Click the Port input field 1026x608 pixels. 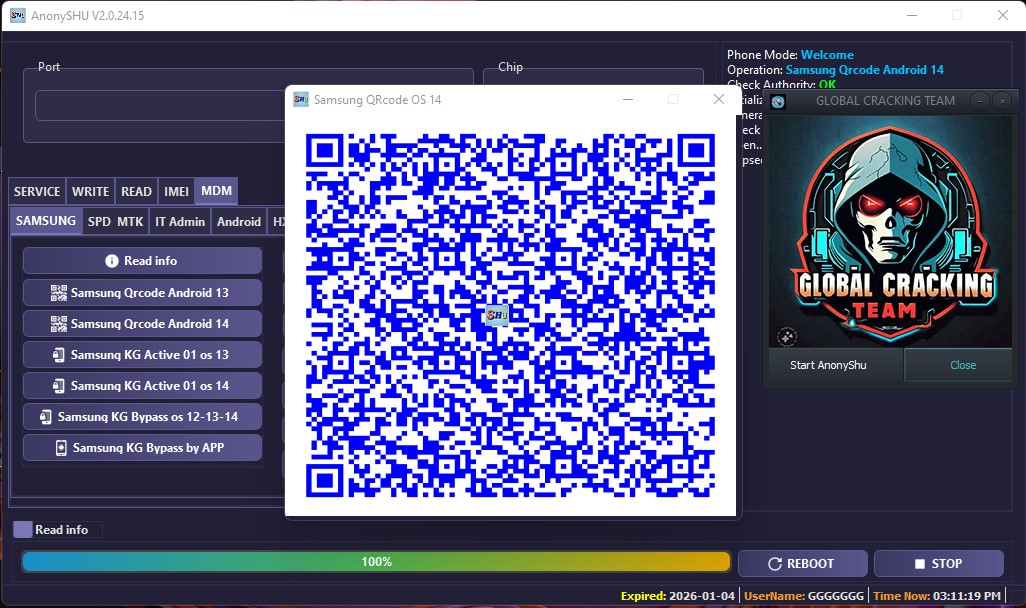point(160,105)
